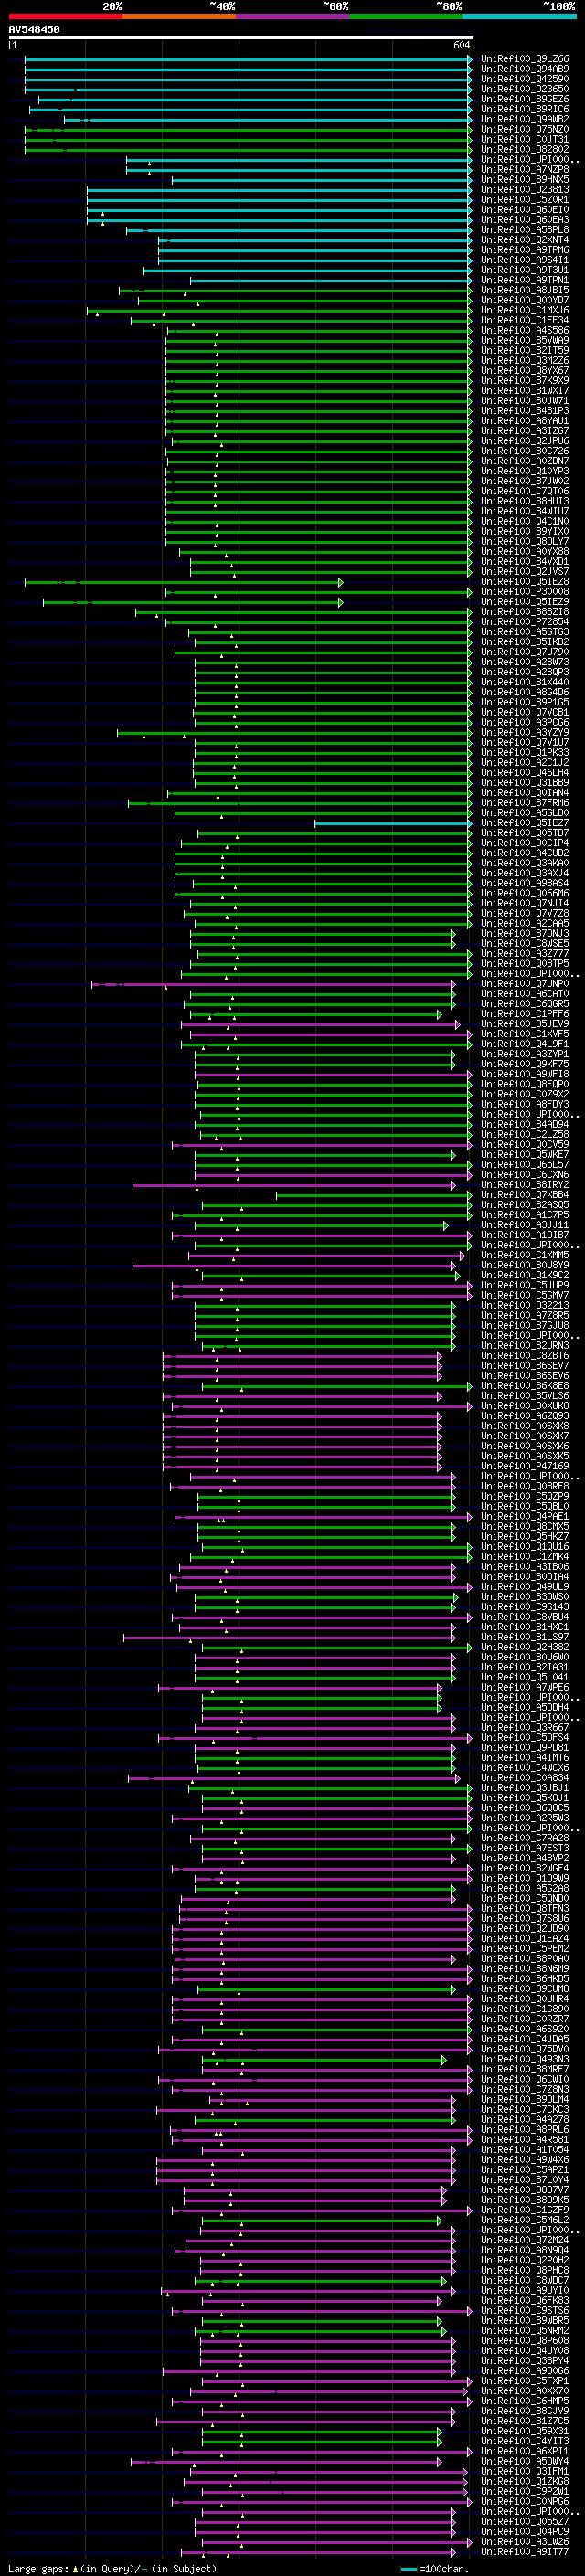Viewport: 585px width, 2576px height.
Task: Select the label UniRef100_A4S586
Action: click(x=524, y=330)
